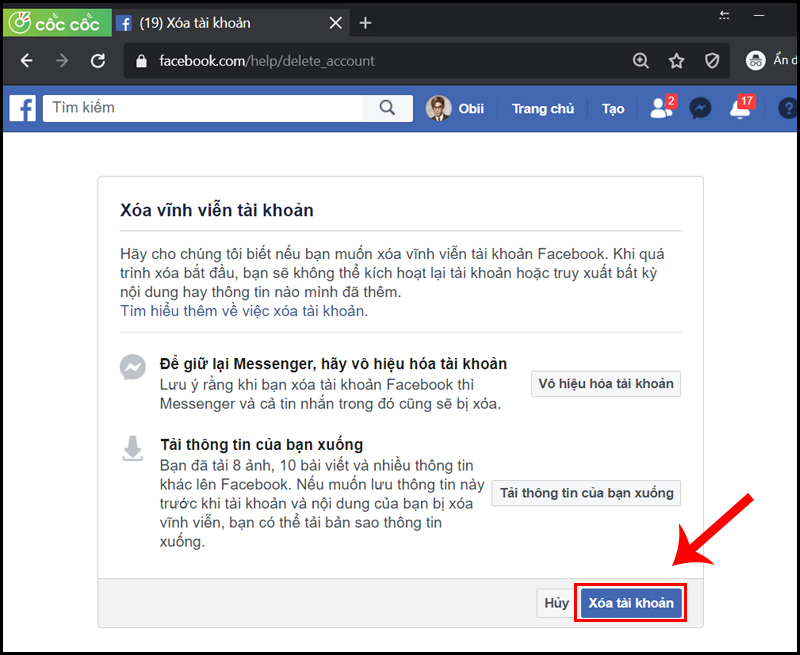Check the 2 friend requests
This screenshot has width=800, height=655.
pos(660,107)
